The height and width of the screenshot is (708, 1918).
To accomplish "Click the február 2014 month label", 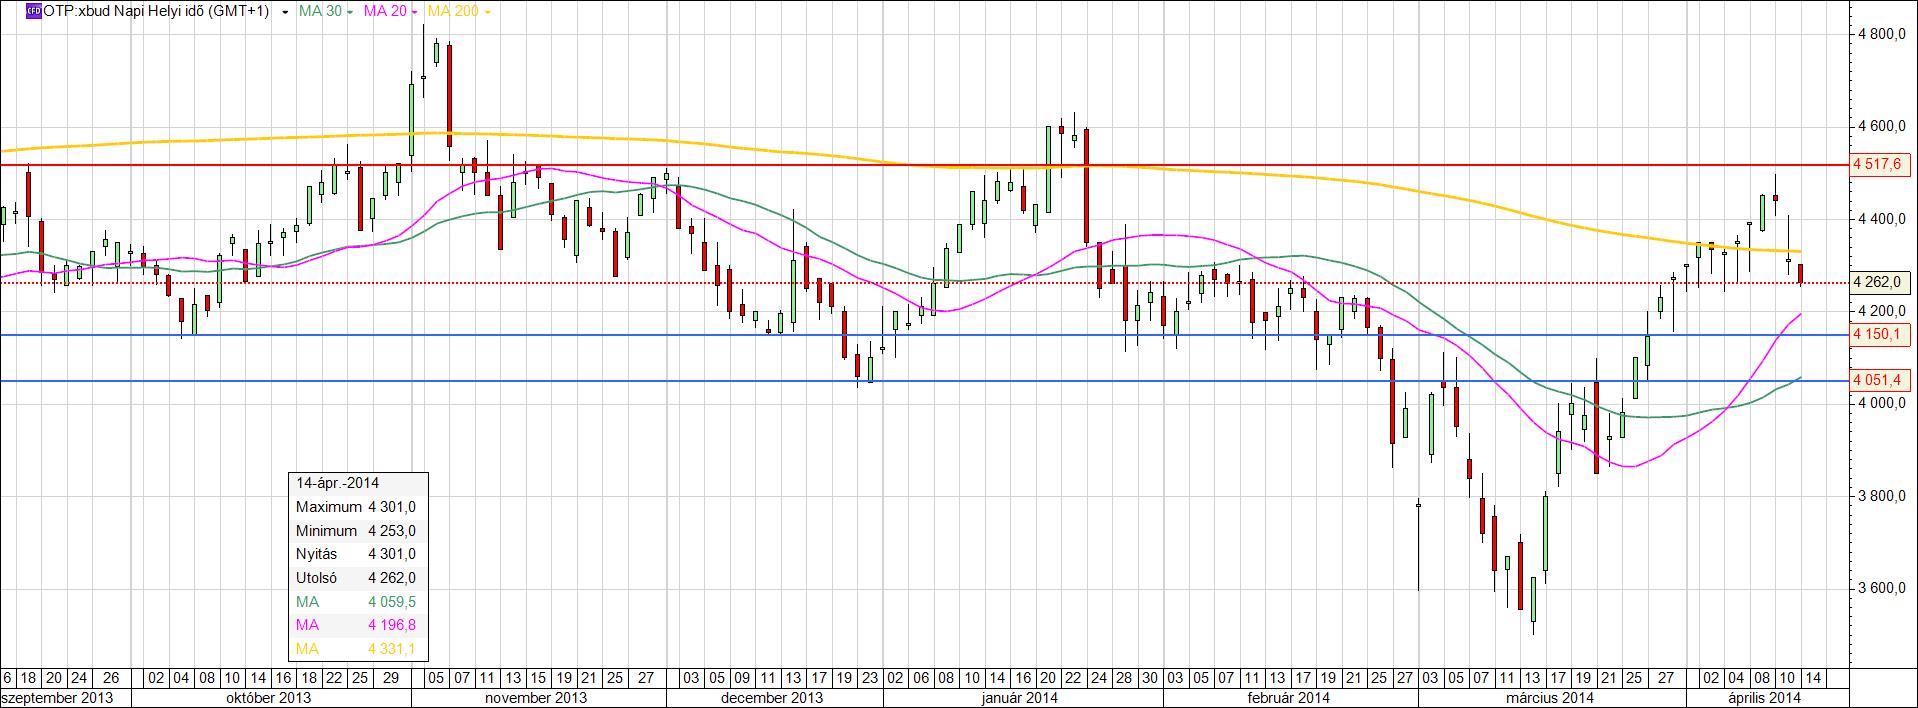I will coord(1287,697).
